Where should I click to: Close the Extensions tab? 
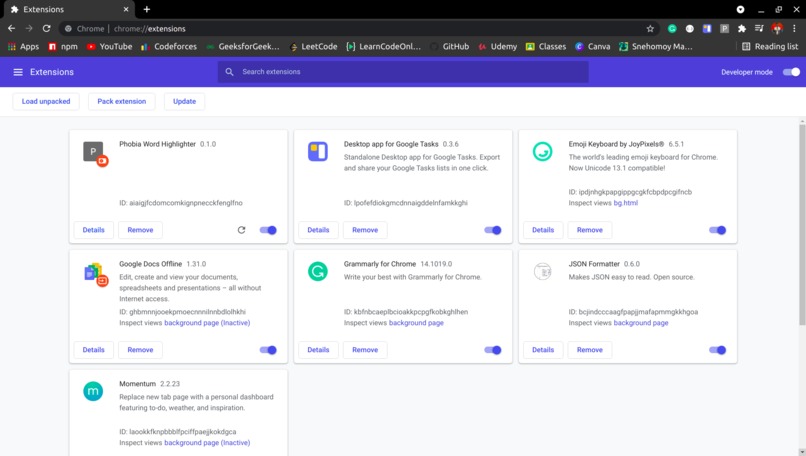point(126,9)
